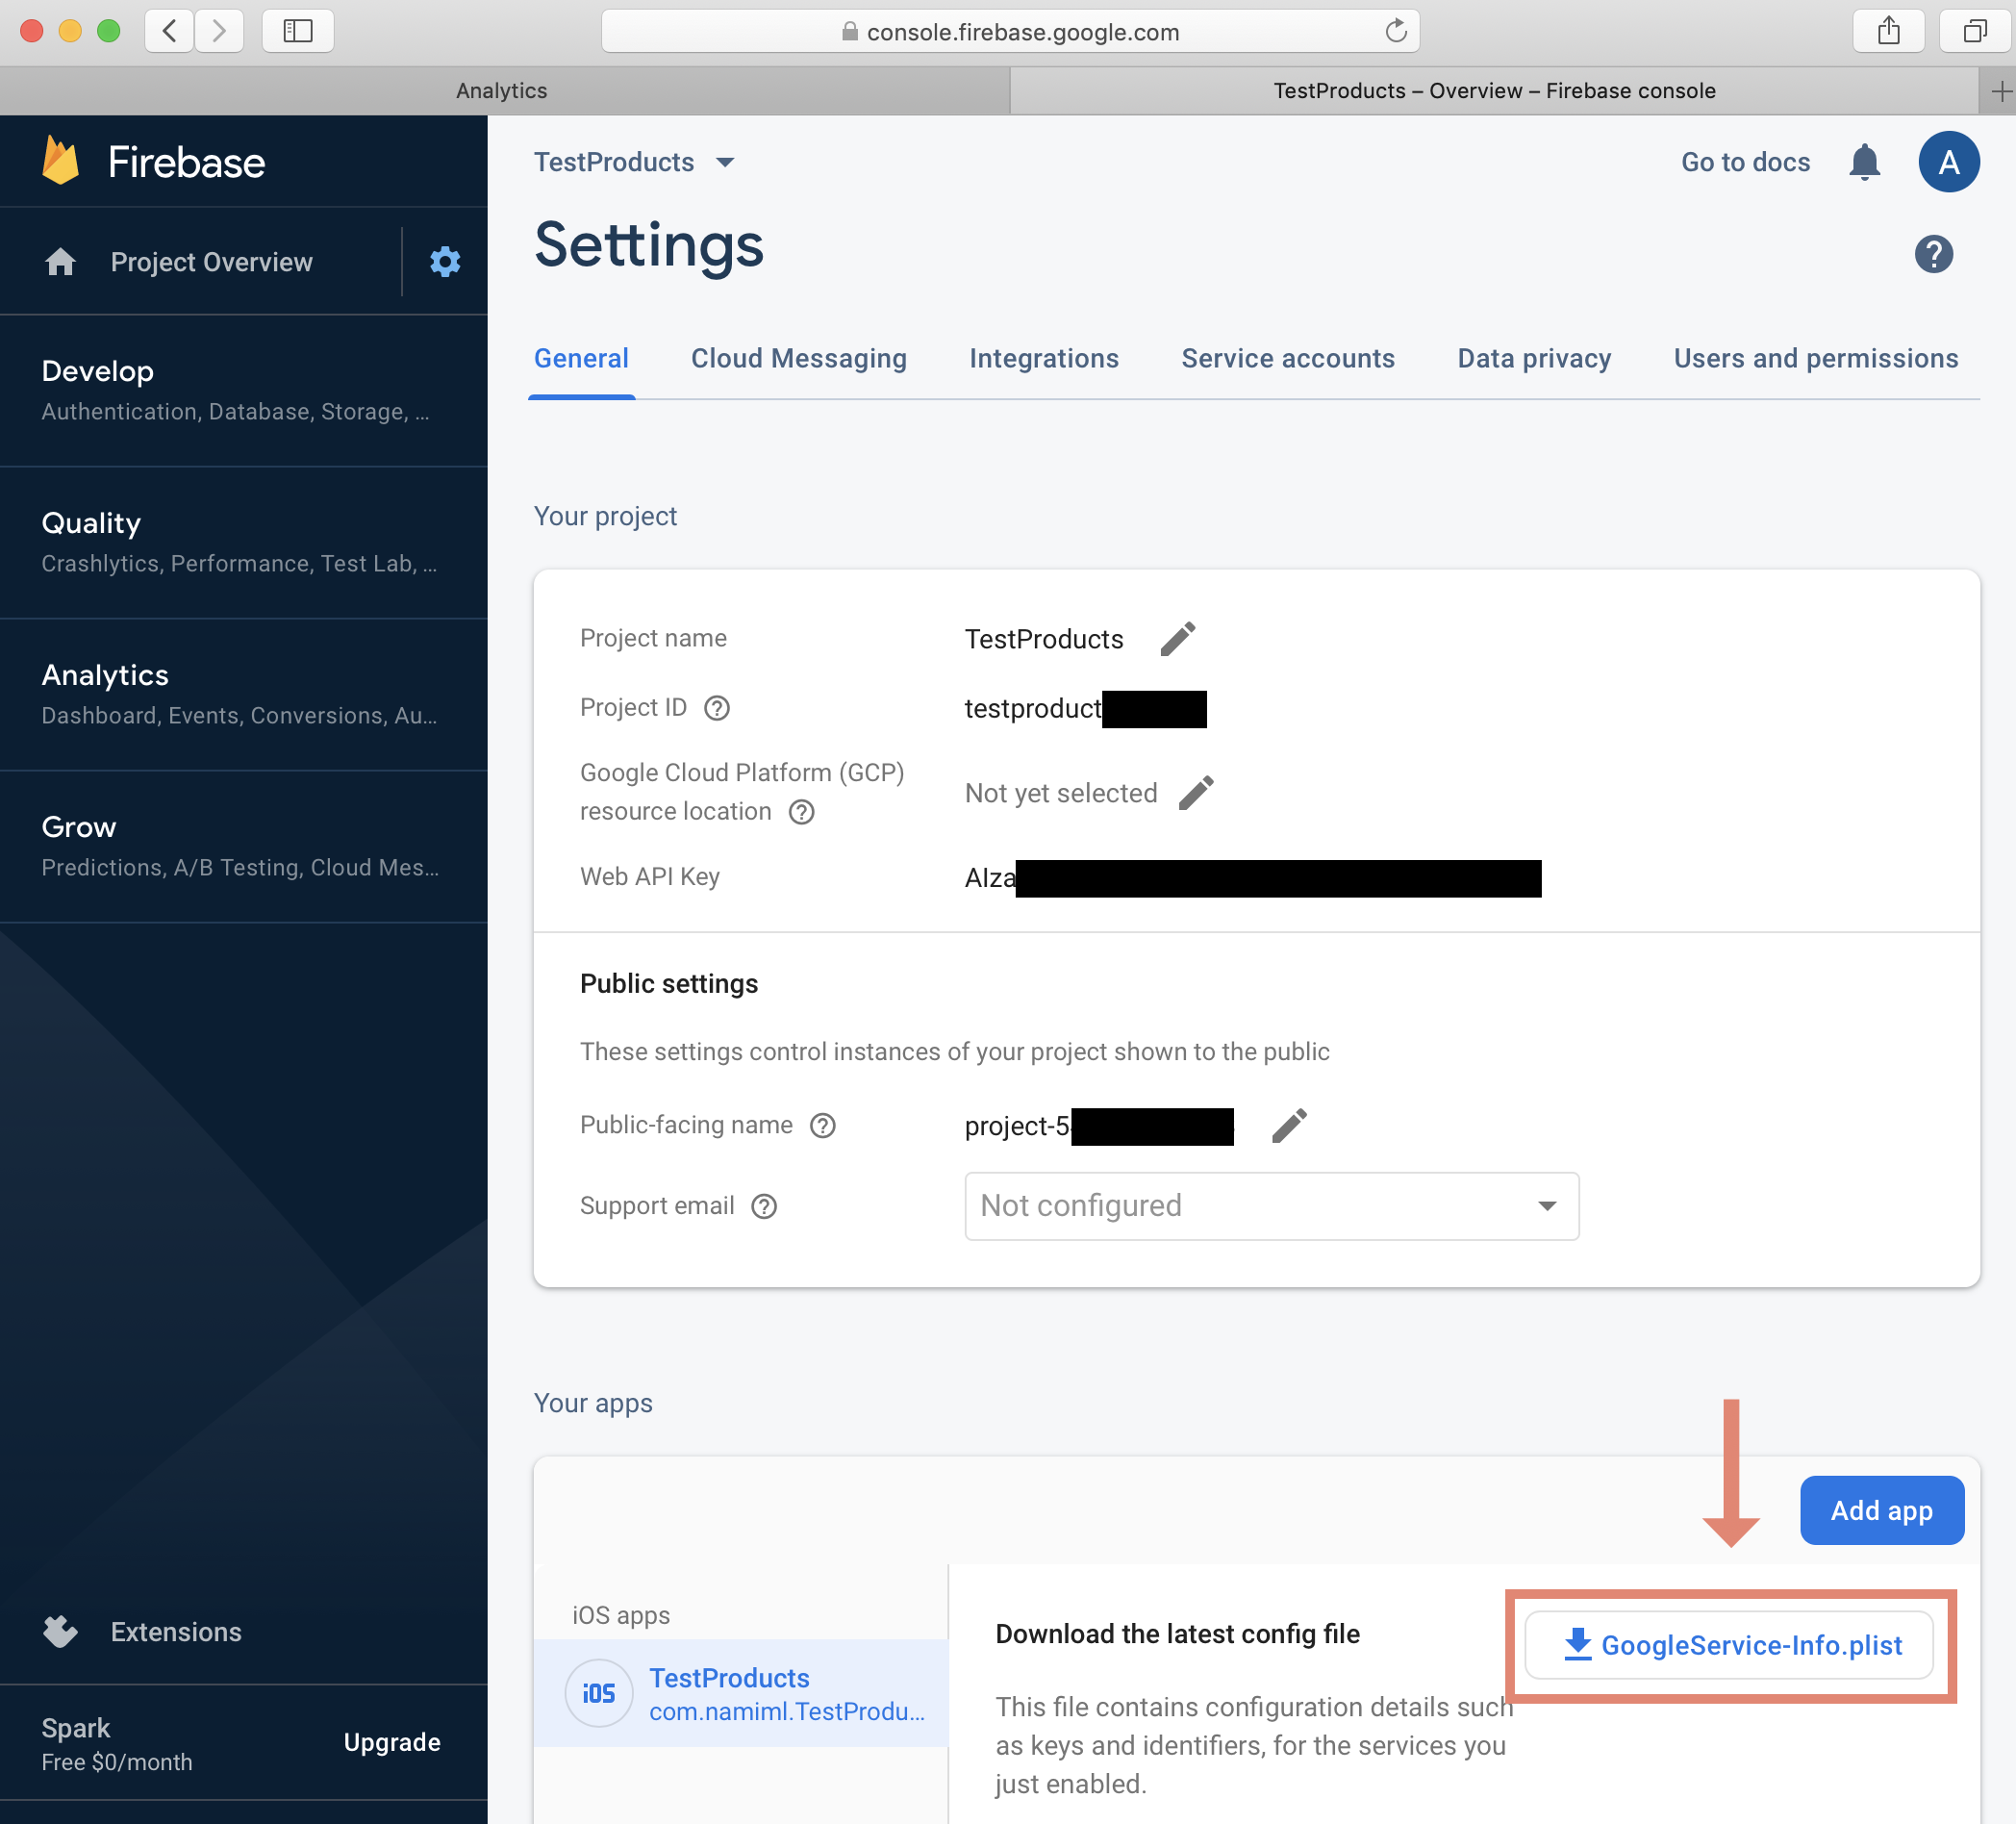Click the Project ID help icon
The height and width of the screenshot is (1824, 2016).
point(717,708)
